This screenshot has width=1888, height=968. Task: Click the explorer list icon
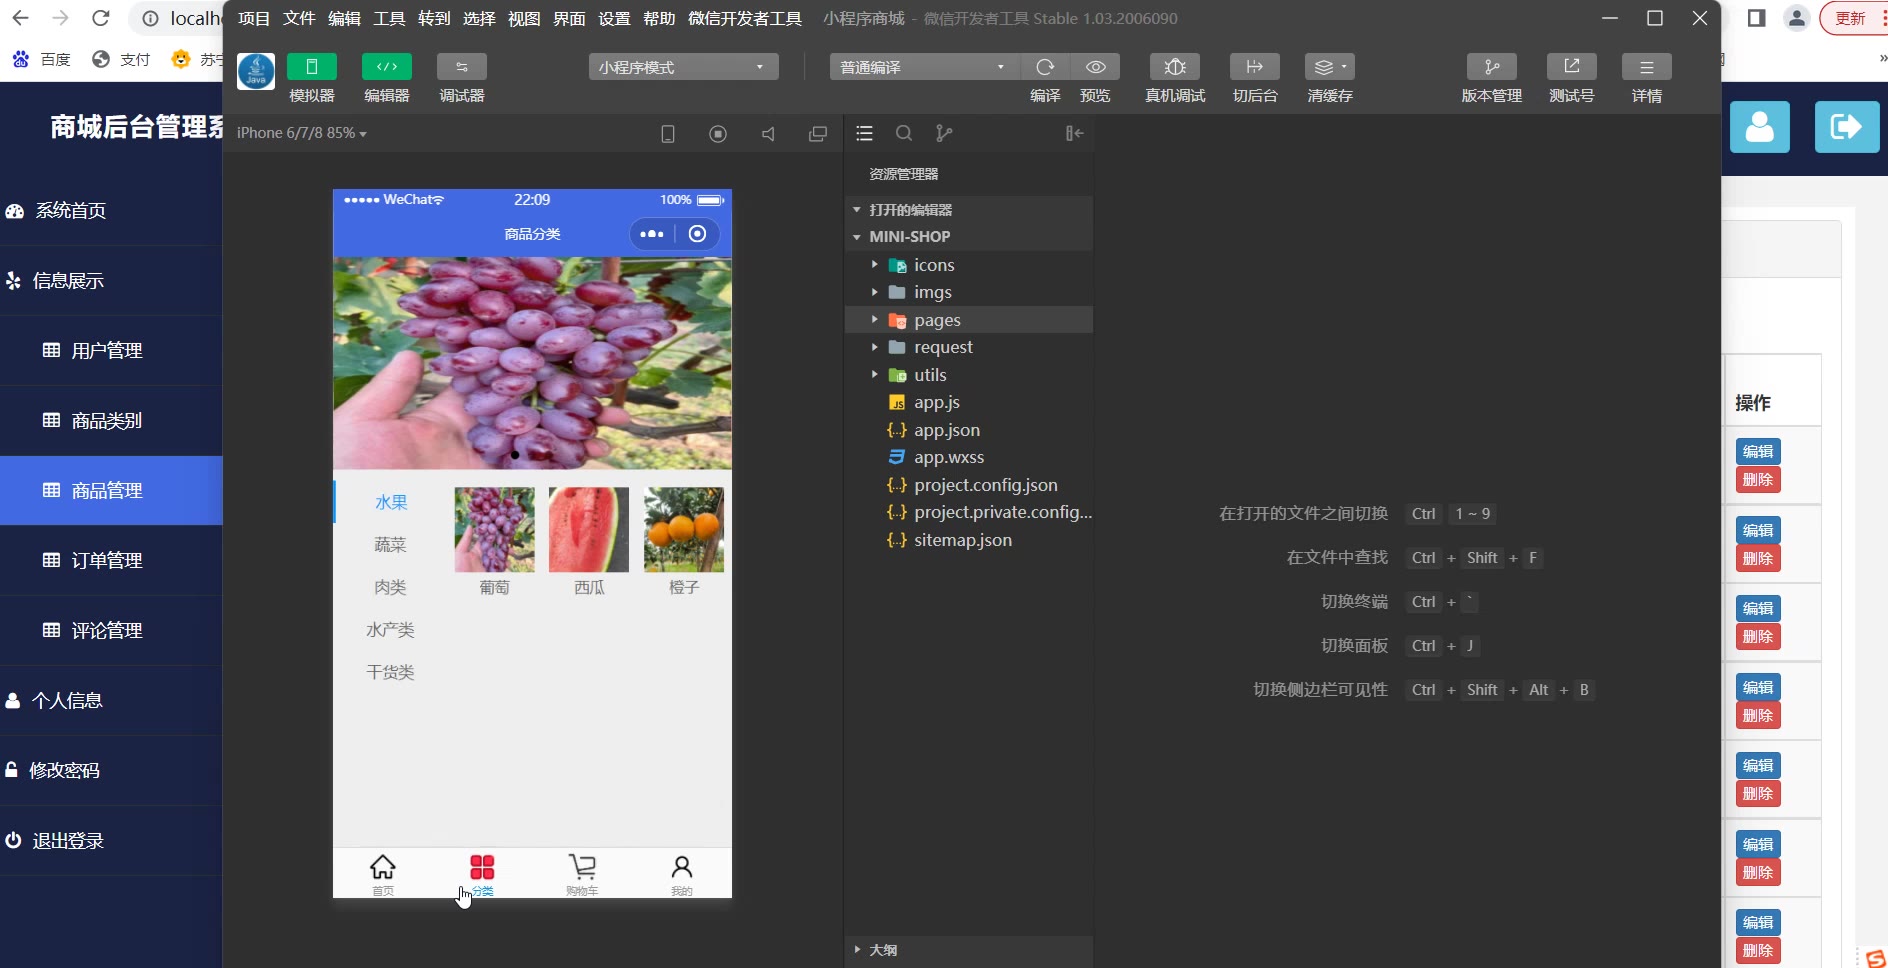click(x=865, y=133)
